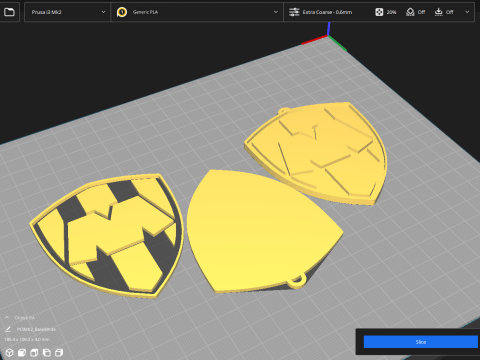
Task: Click the pencil rename job icon
Action: click(x=8, y=329)
